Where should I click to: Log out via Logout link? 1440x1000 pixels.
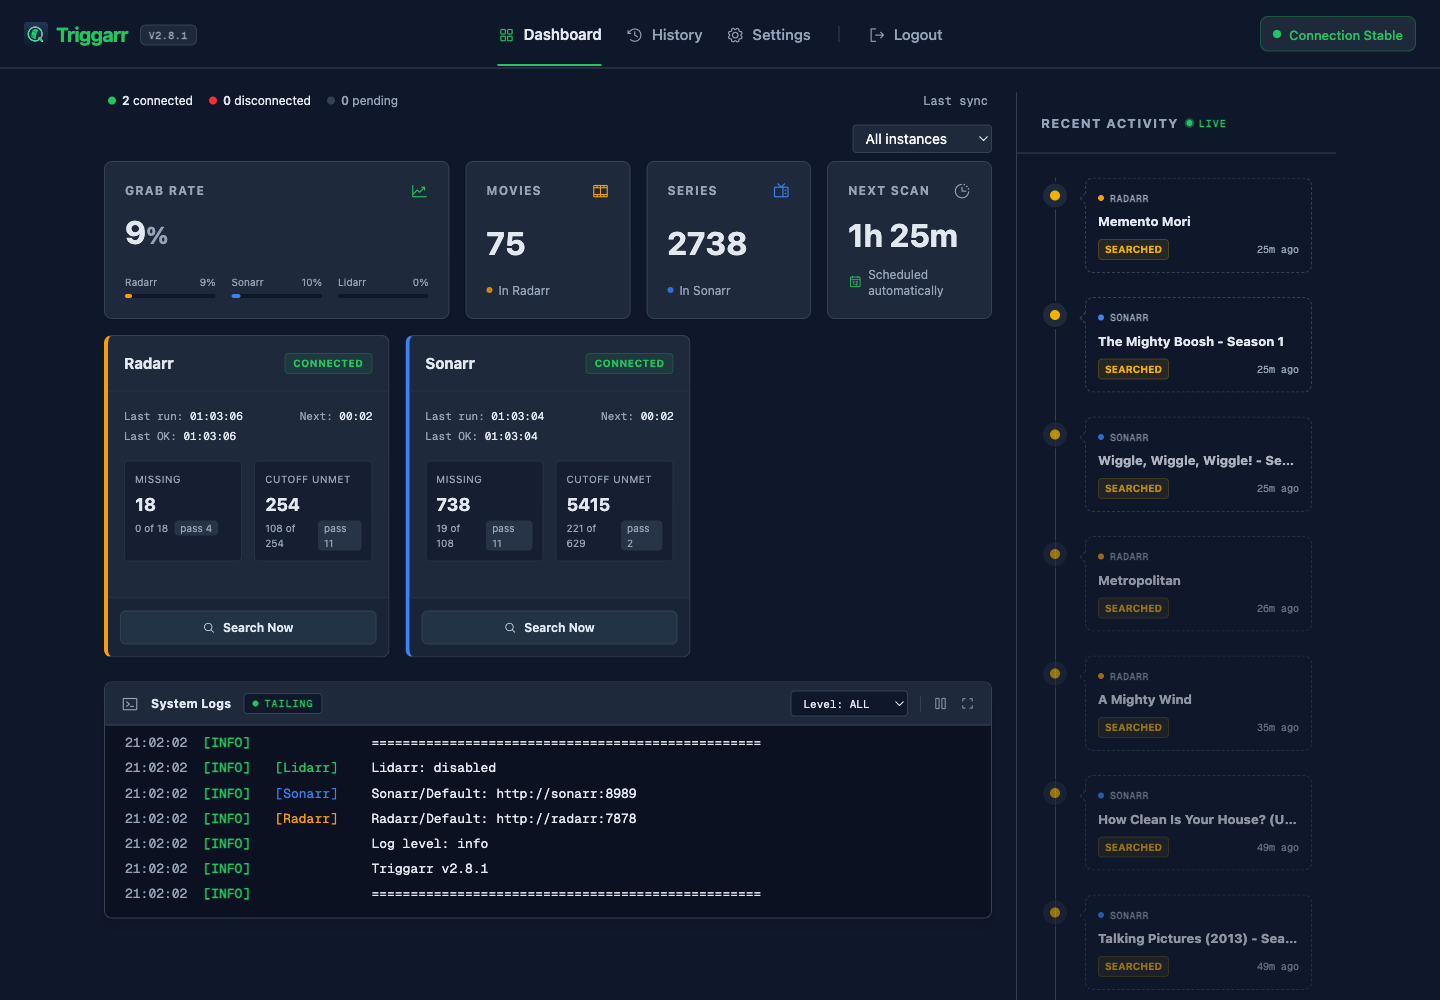pos(906,35)
